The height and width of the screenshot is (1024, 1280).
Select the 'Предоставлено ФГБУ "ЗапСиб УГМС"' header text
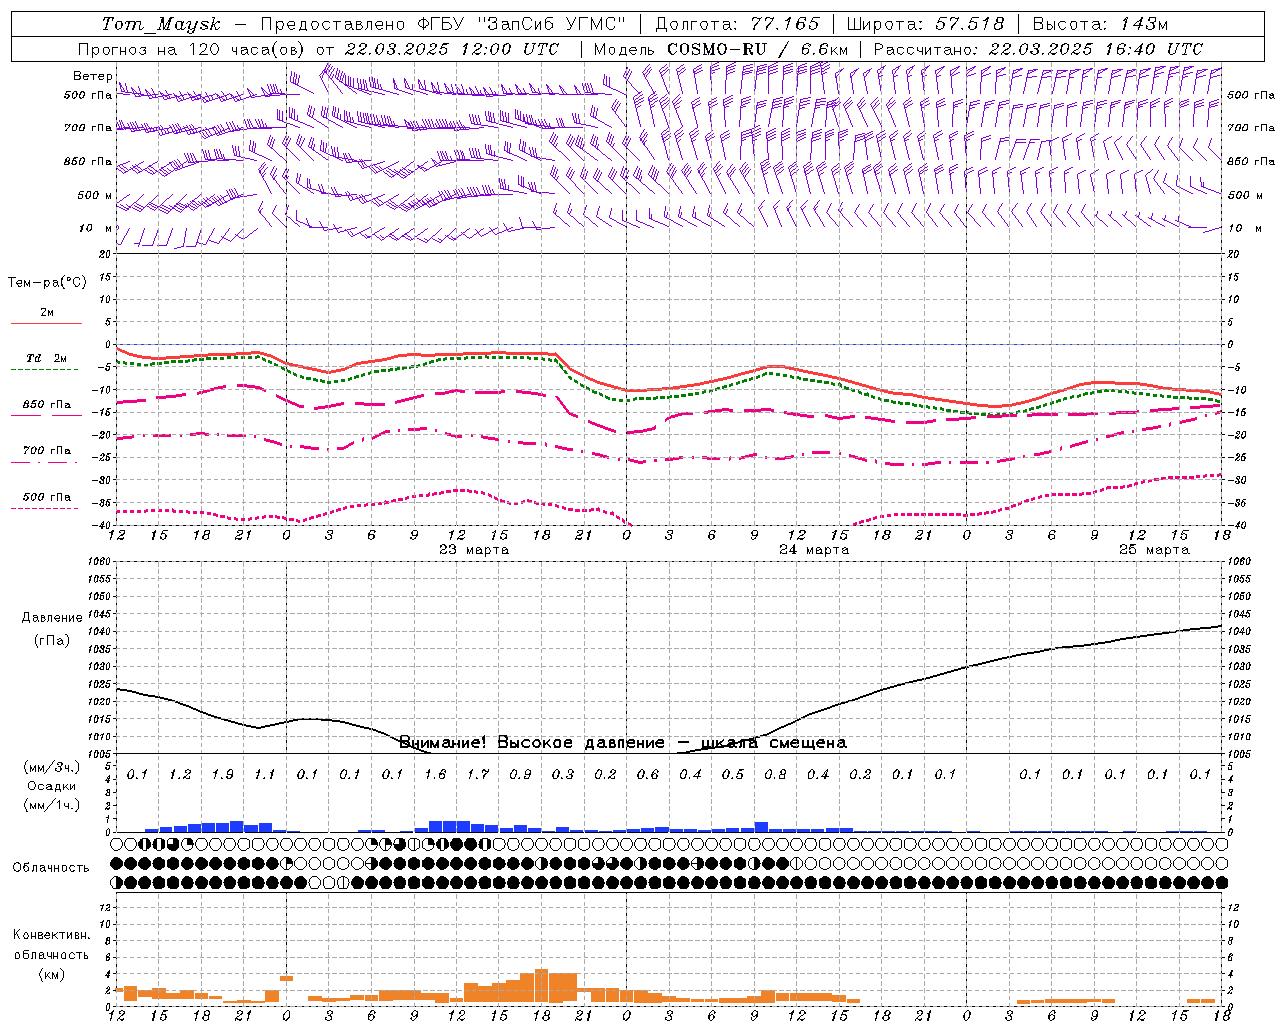[443, 24]
